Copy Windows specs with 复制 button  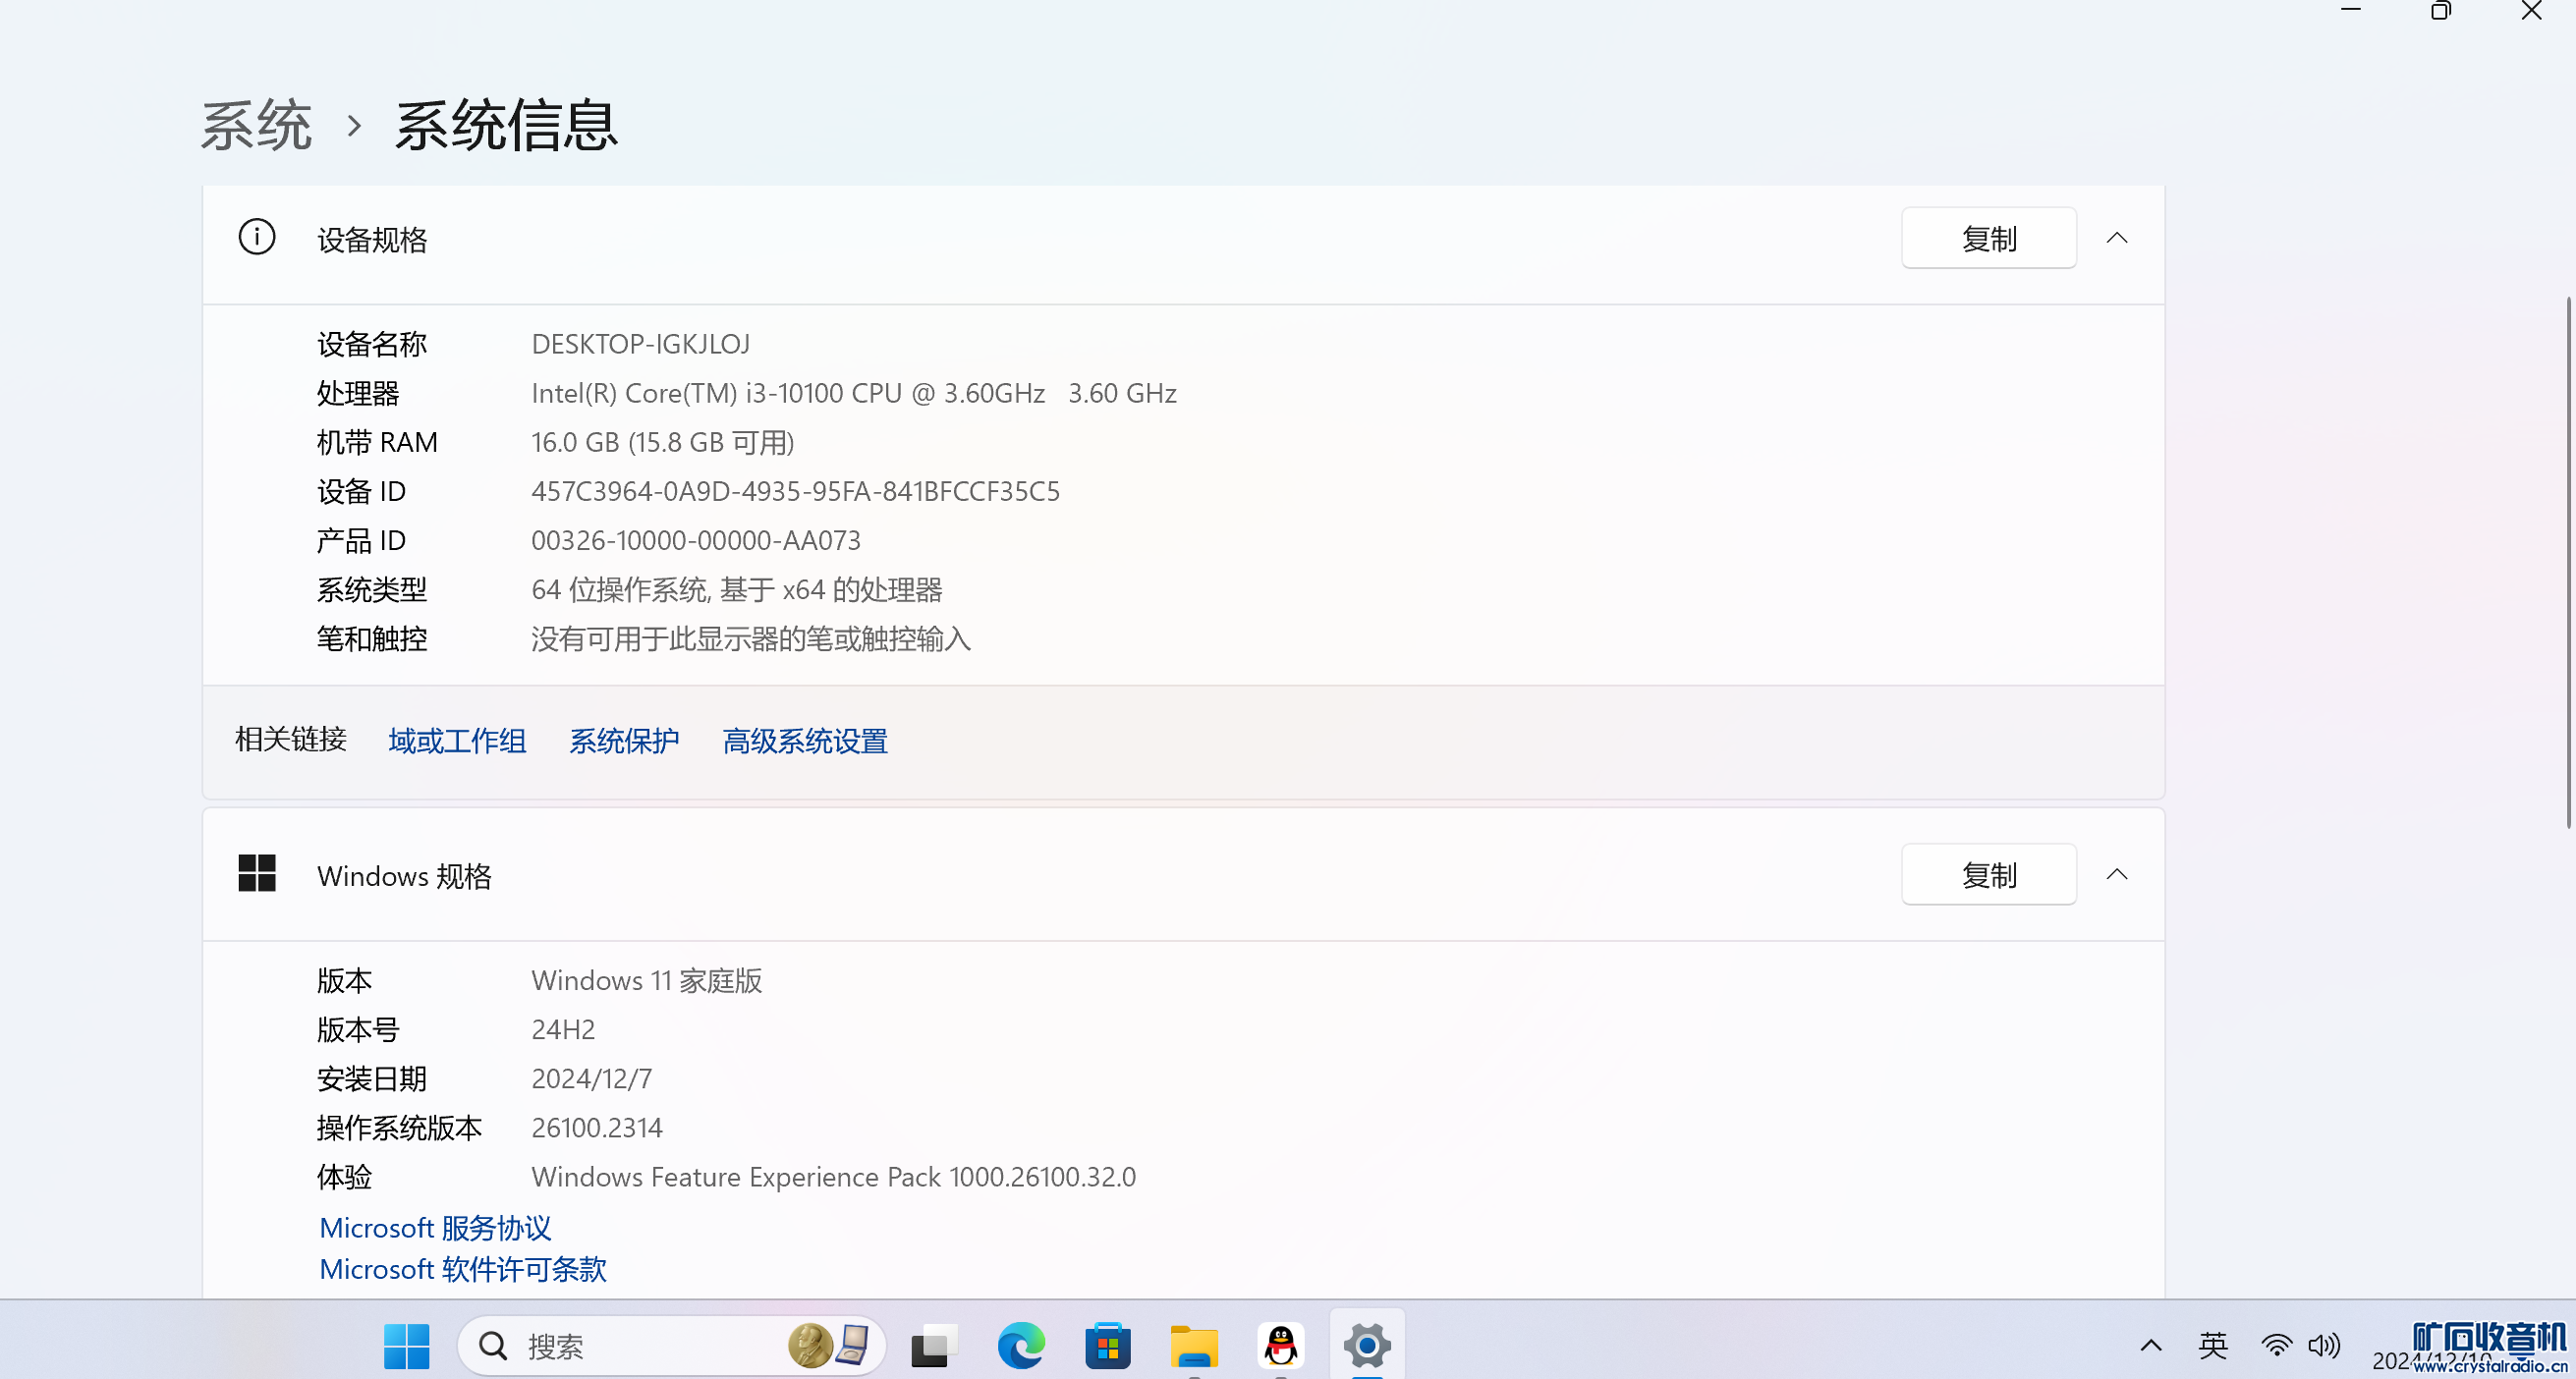pos(1988,874)
